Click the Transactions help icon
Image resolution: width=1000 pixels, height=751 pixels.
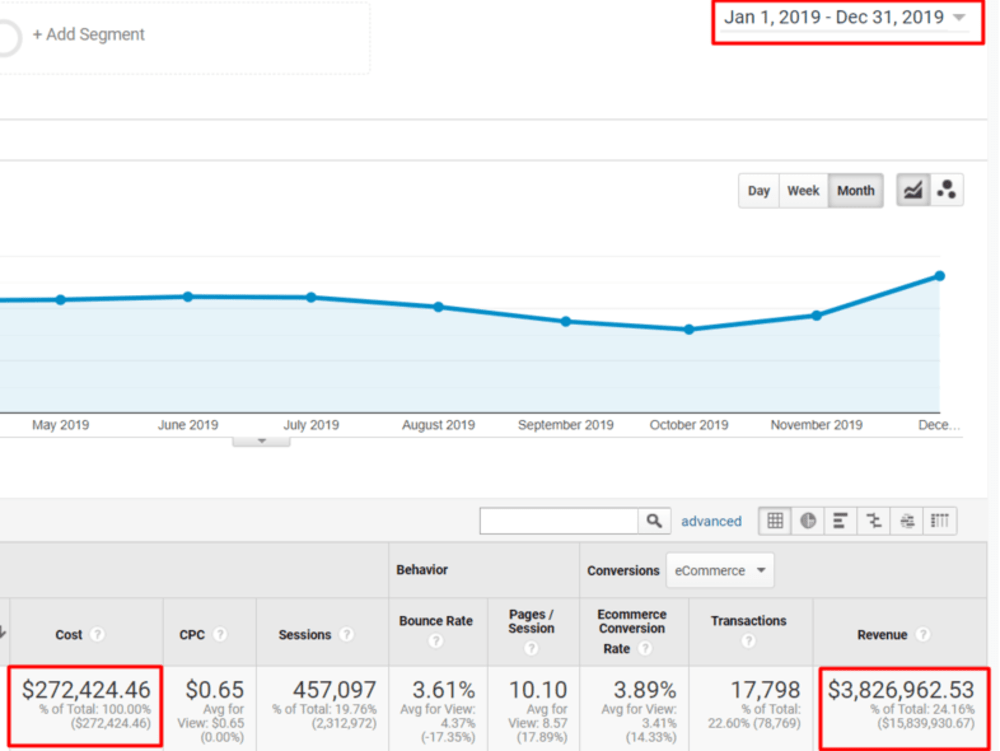click(x=749, y=641)
